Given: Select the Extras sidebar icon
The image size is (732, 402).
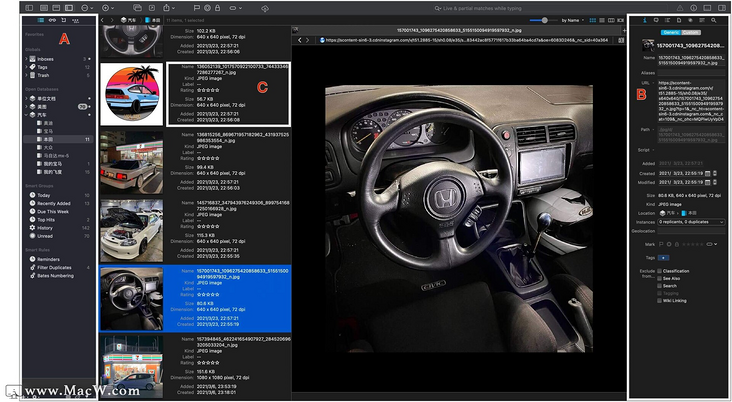Looking at the screenshot, I should click(76, 21).
